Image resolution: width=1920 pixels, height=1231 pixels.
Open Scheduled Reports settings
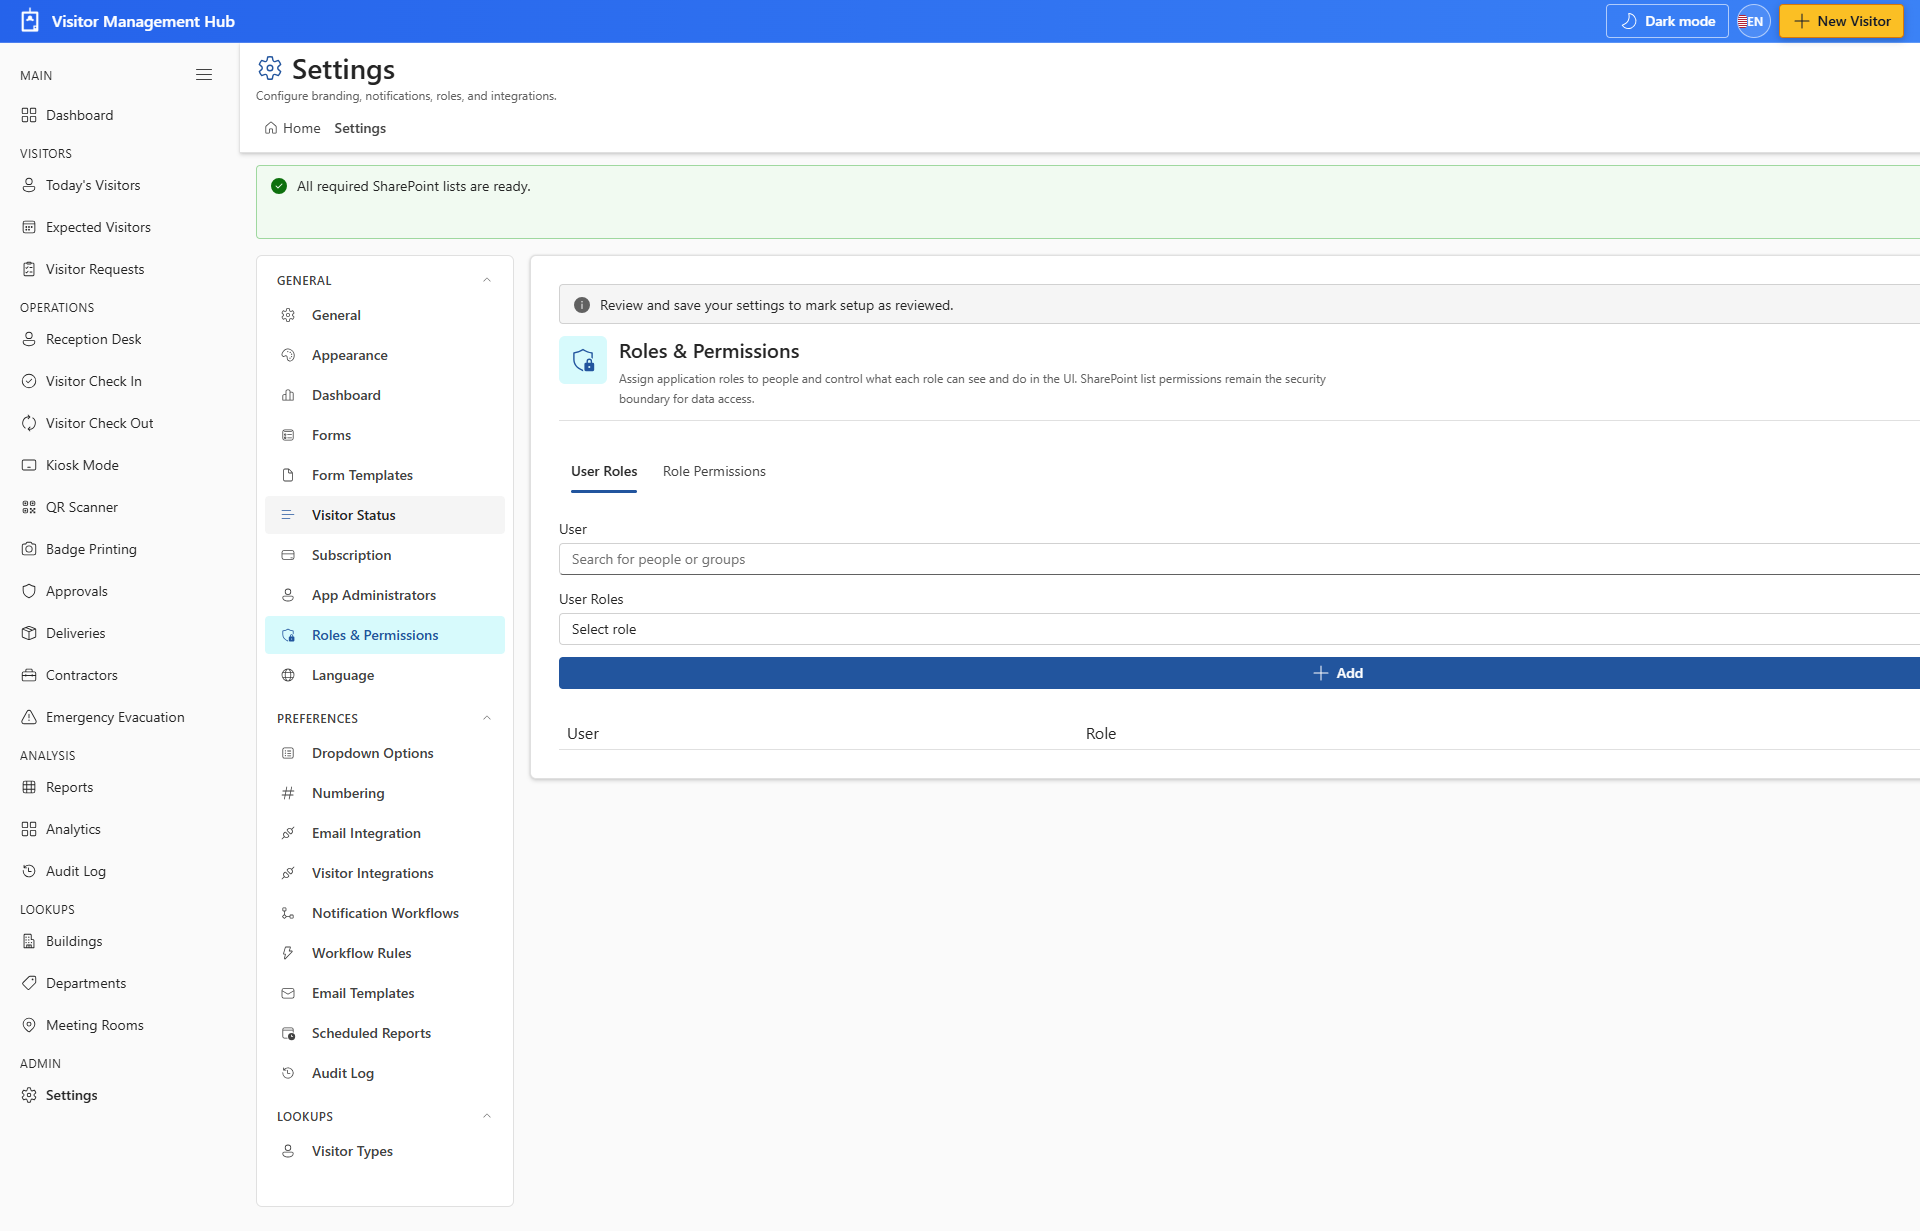click(385, 1033)
